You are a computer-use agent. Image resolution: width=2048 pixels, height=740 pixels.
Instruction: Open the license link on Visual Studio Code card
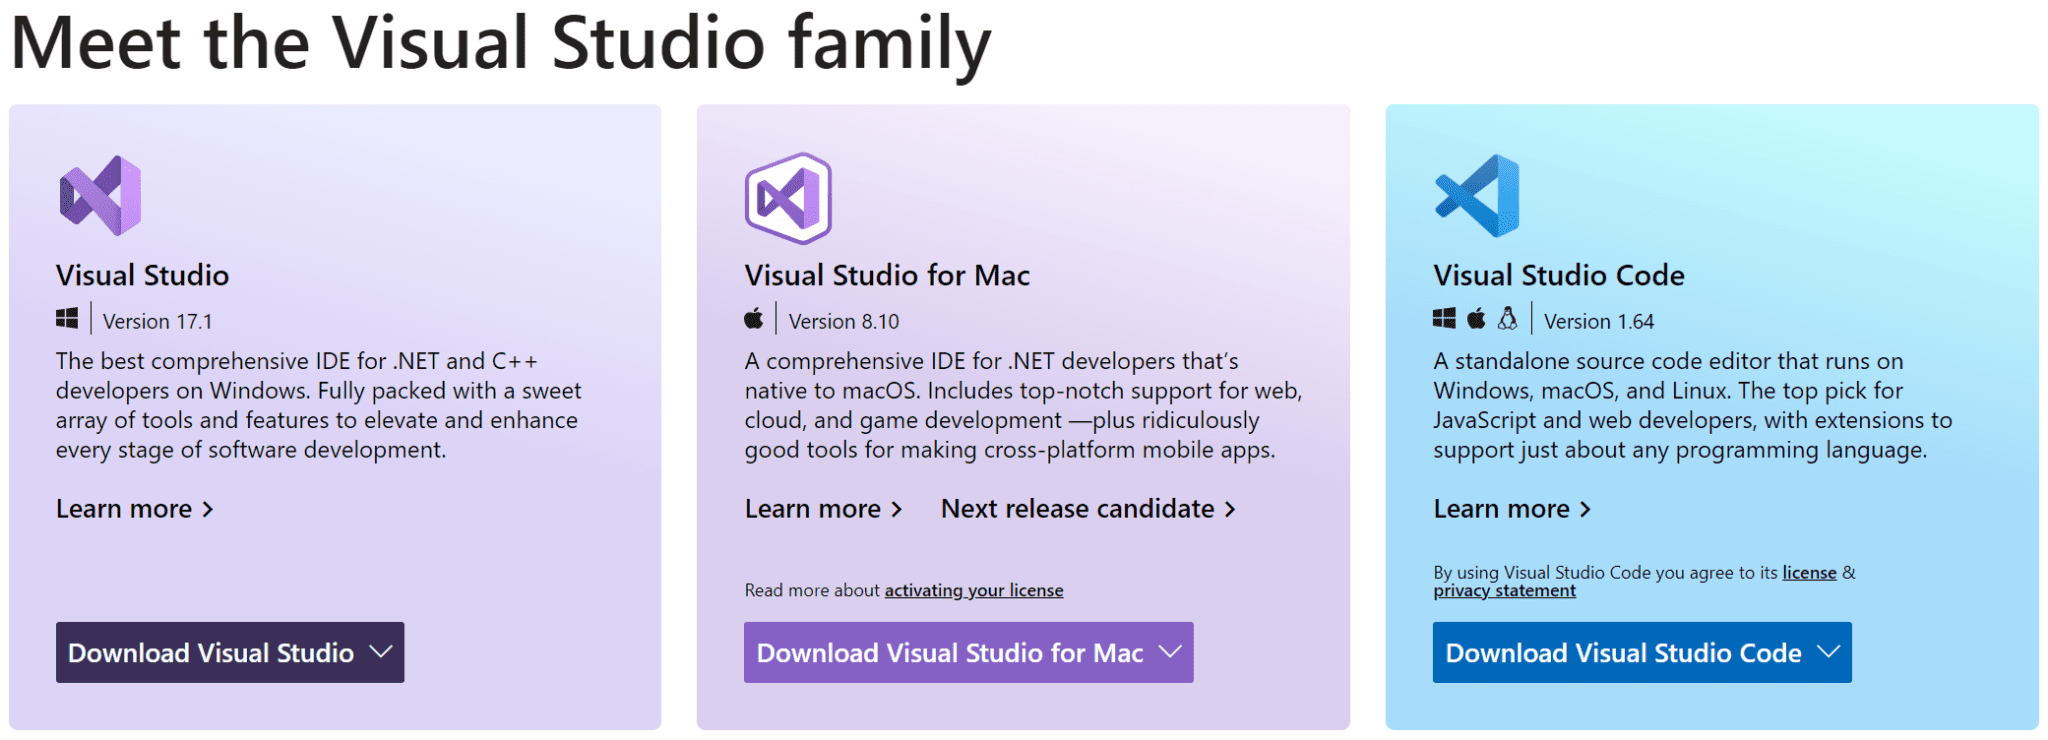point(1808,572)
